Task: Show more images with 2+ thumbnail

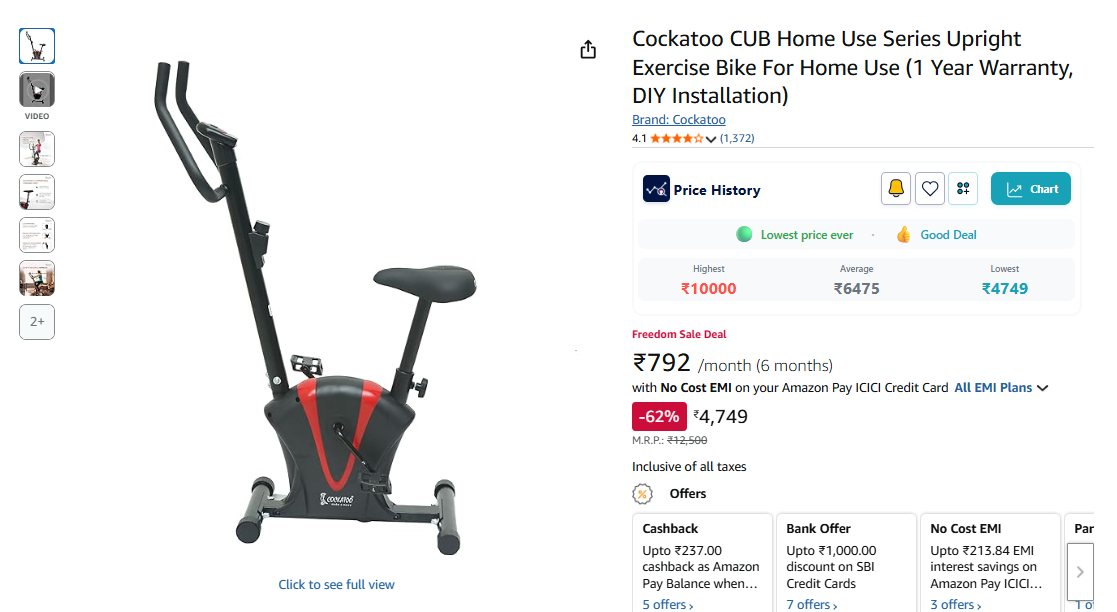Action: [x=37, y=322]
